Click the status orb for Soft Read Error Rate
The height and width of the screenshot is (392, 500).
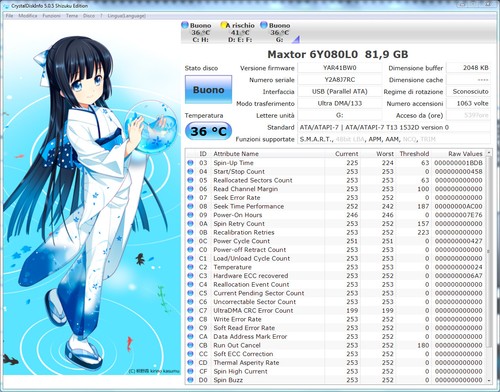(190, 328)
